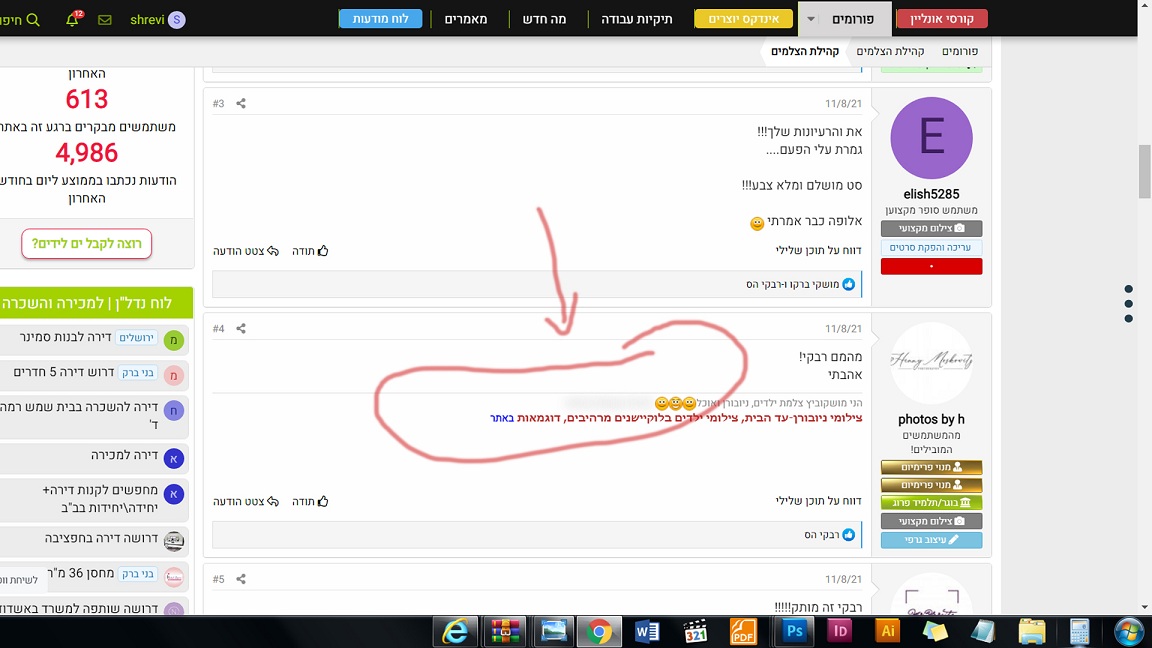Switch to Chrome in the taskbar

pyautogui.click(x=600, y=631)
